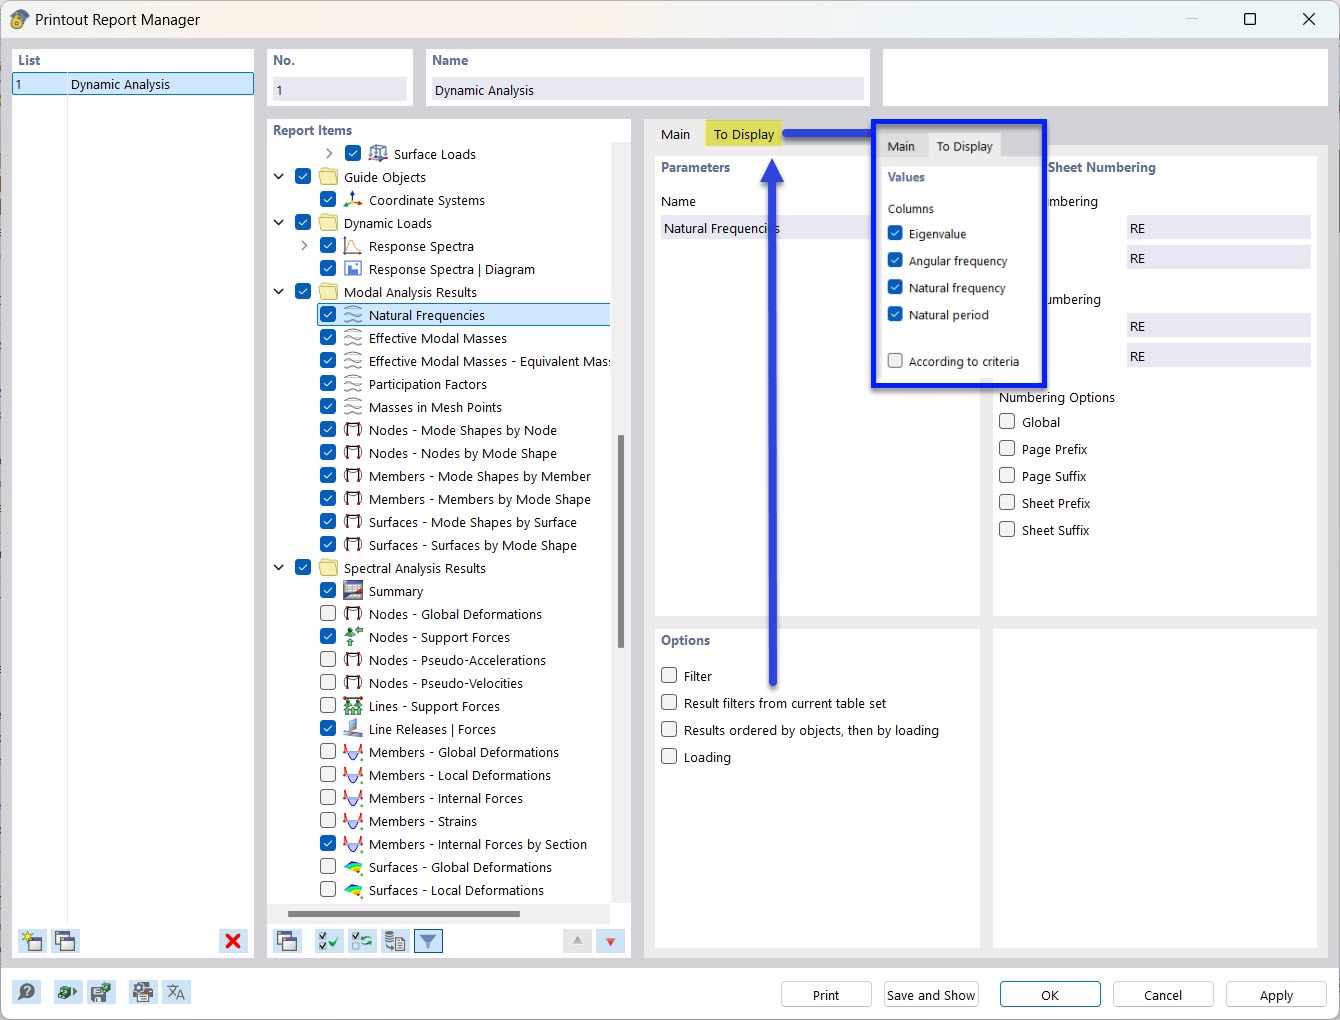The height and width of the screenshot is (1020, 1340).
Task: Cancel the Printout Report Manager dialog
Action: pyautogui.click(x=1163, y=995)
